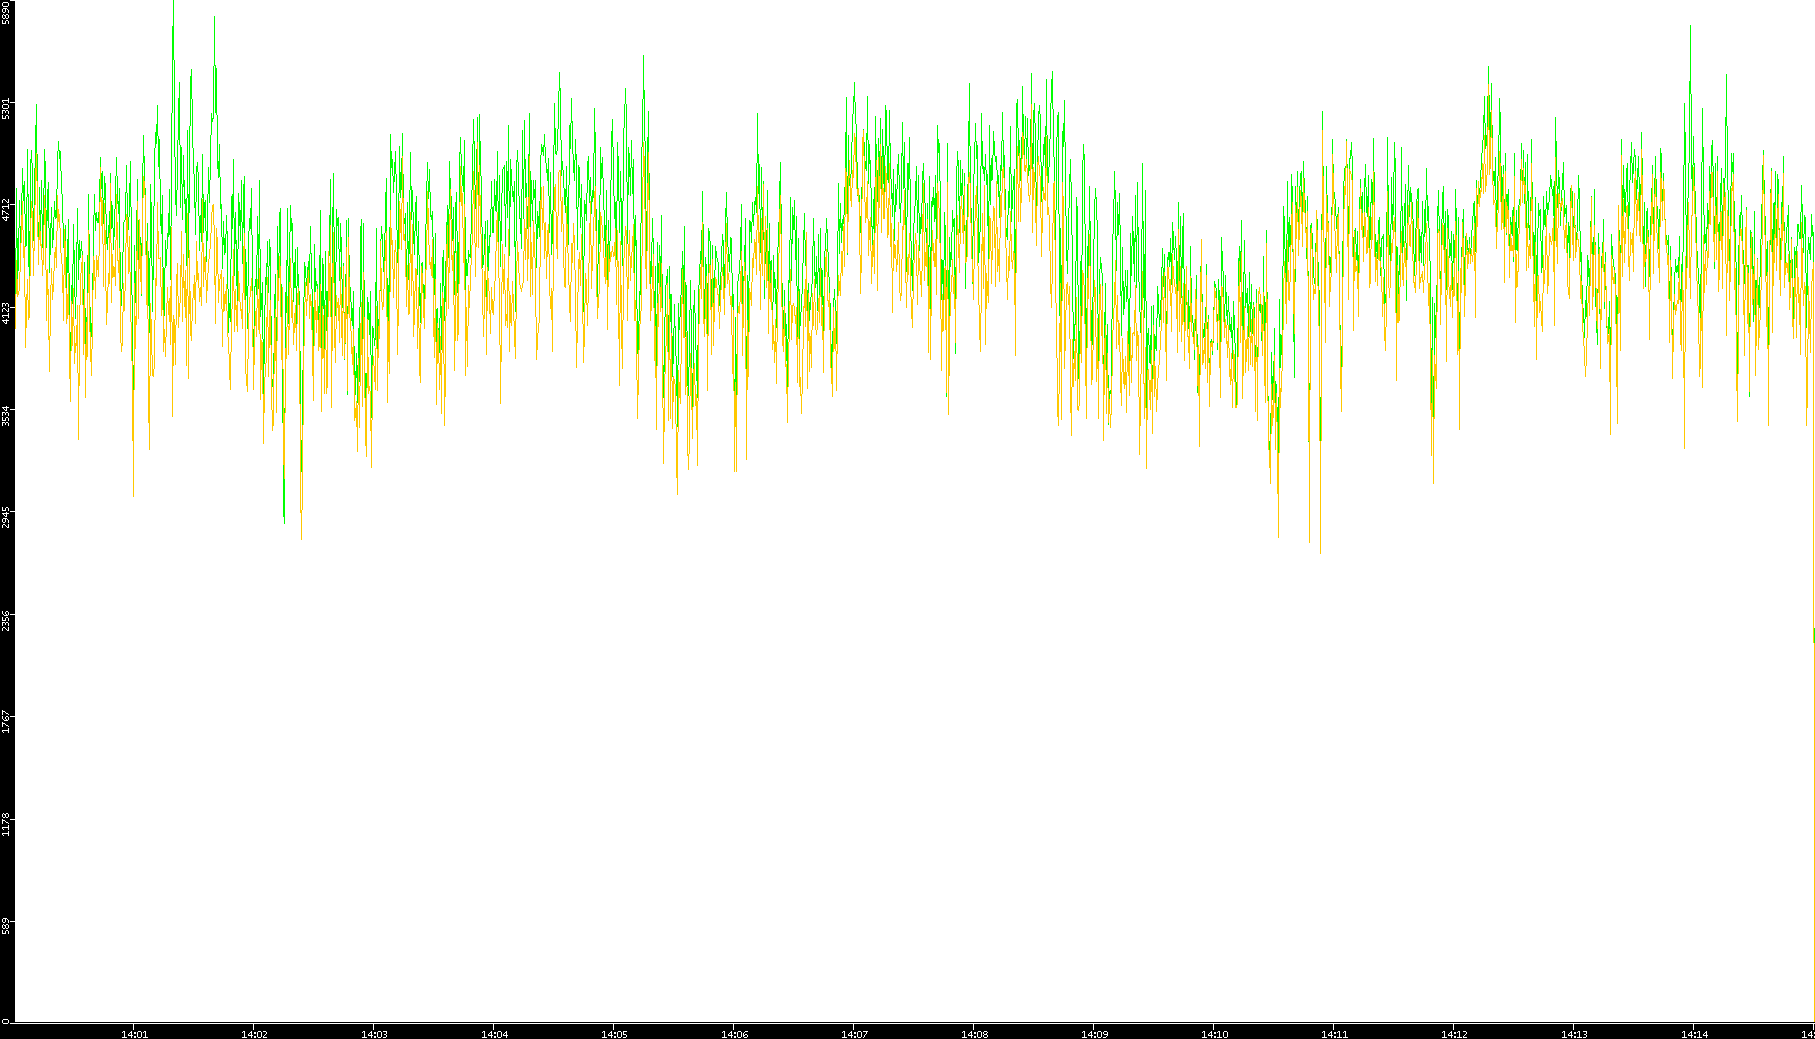Pick the 14:05 time marker

[614, 1034]
